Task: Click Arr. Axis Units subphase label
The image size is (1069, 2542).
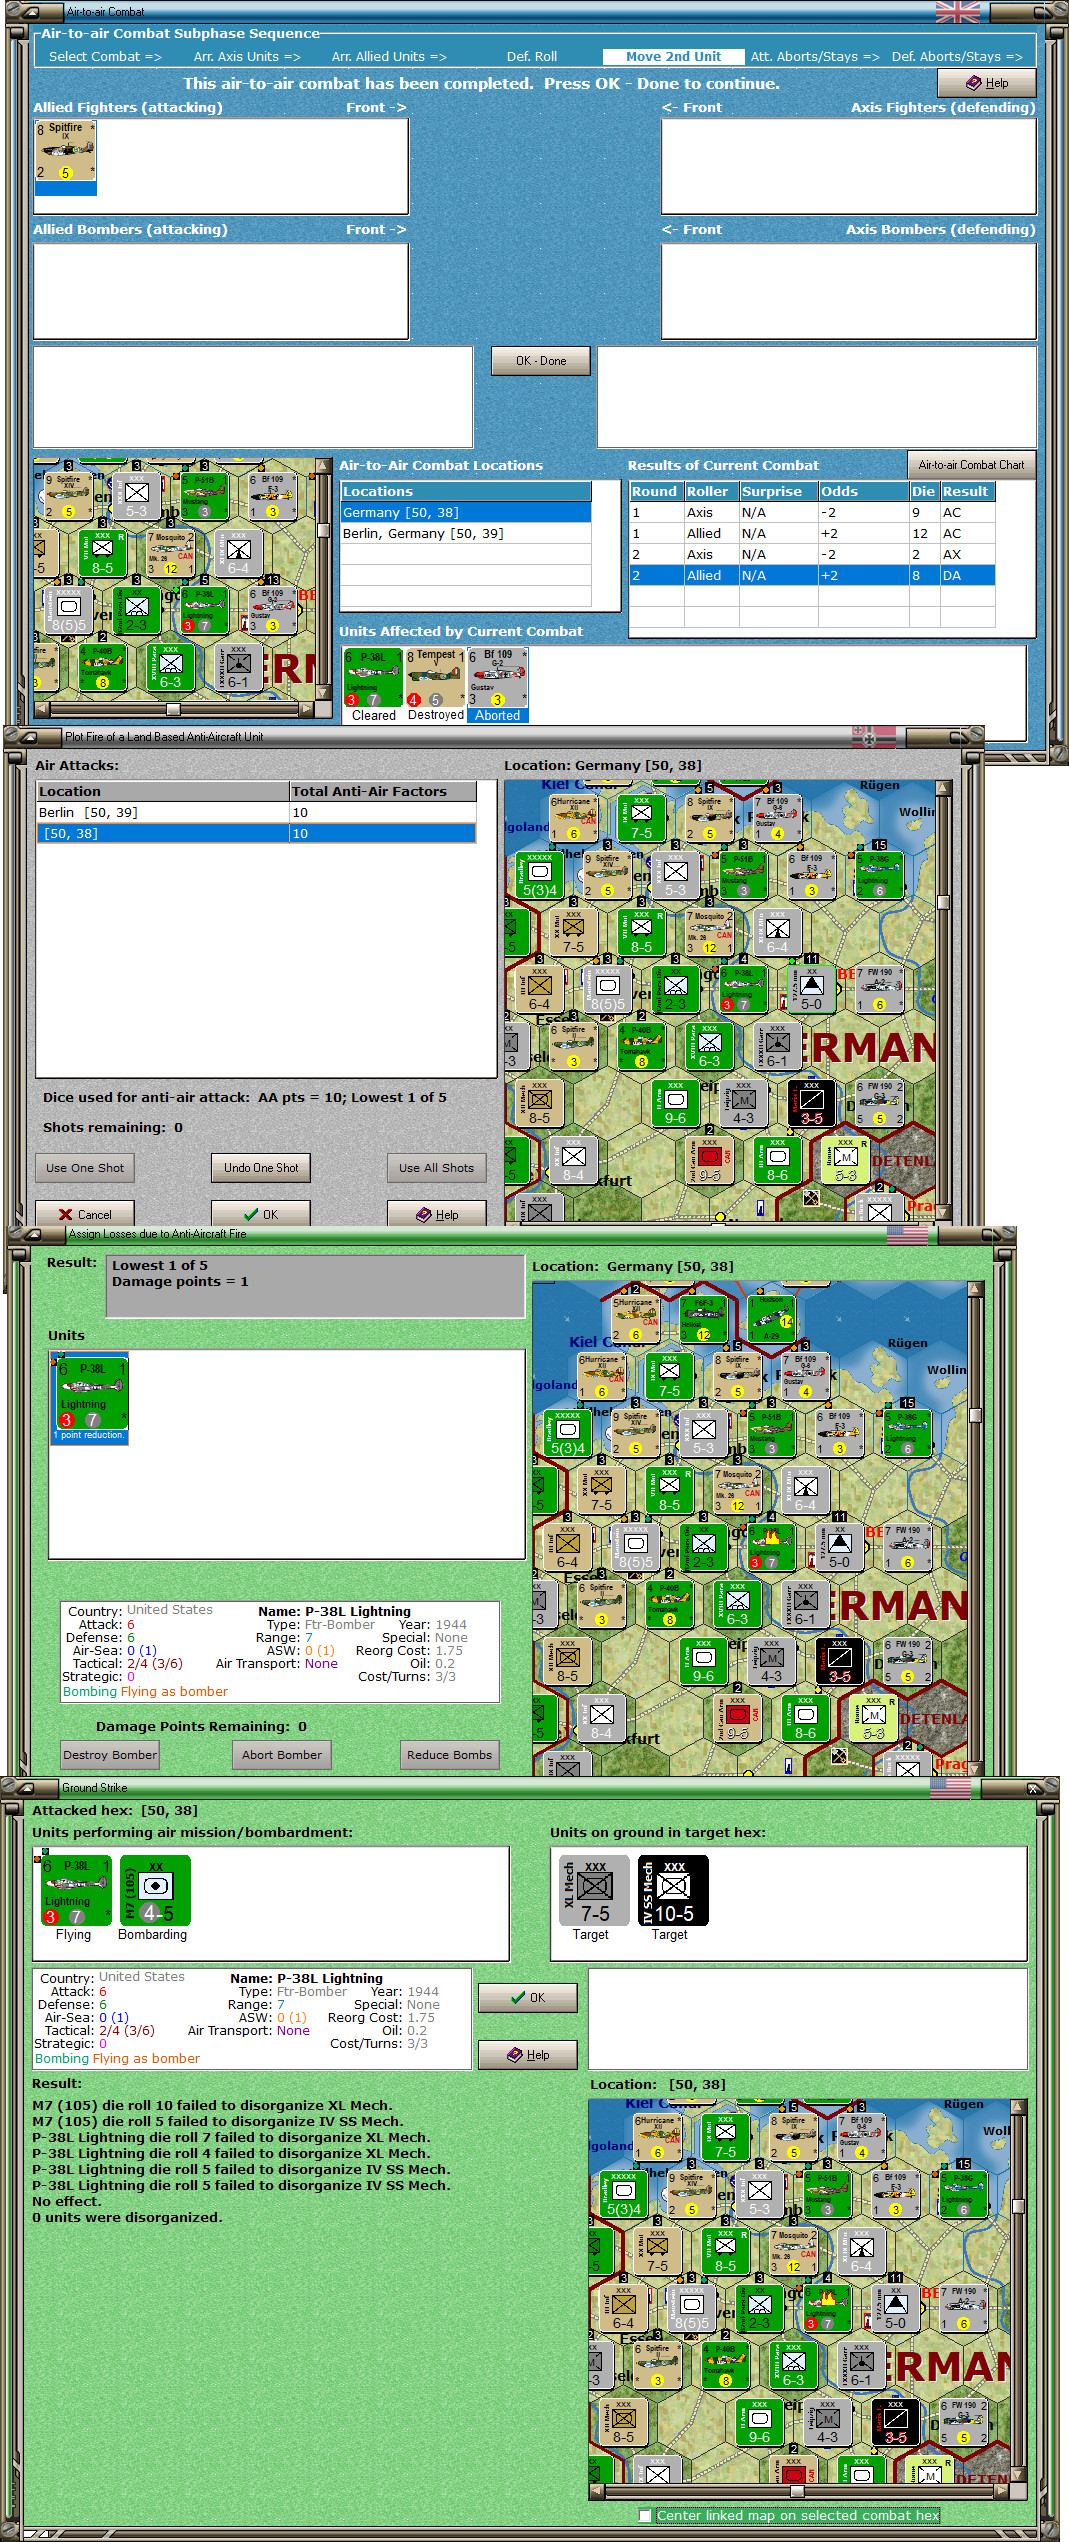Action: (247, 57)
